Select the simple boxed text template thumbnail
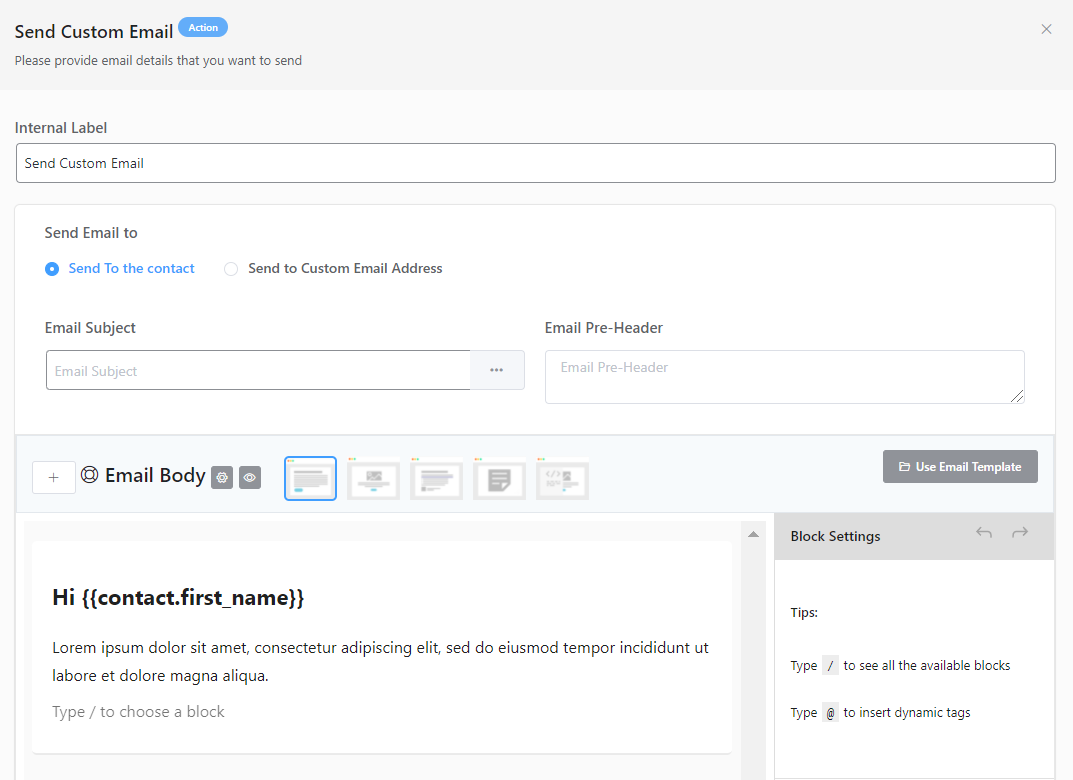Screen dimensions: 1073x780 tap(310, 478)
